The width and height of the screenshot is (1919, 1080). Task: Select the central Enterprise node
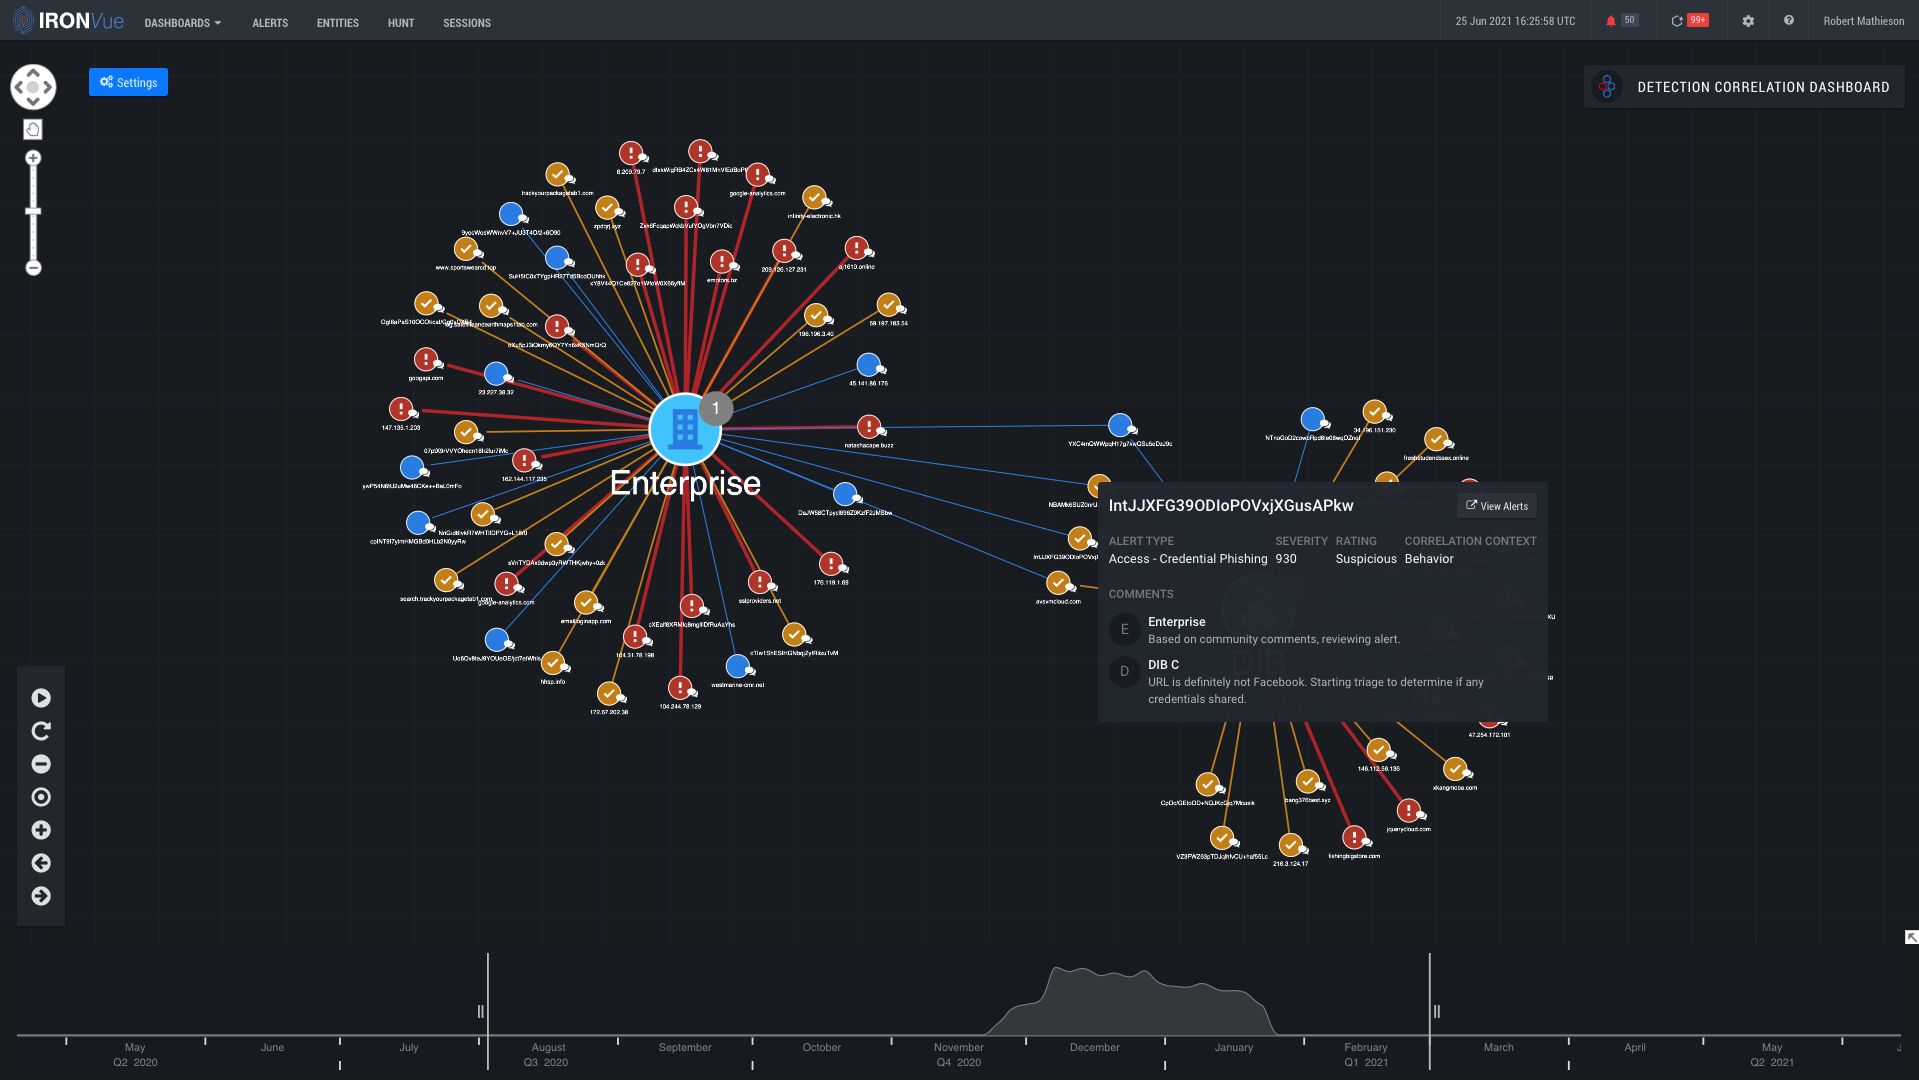685,429
